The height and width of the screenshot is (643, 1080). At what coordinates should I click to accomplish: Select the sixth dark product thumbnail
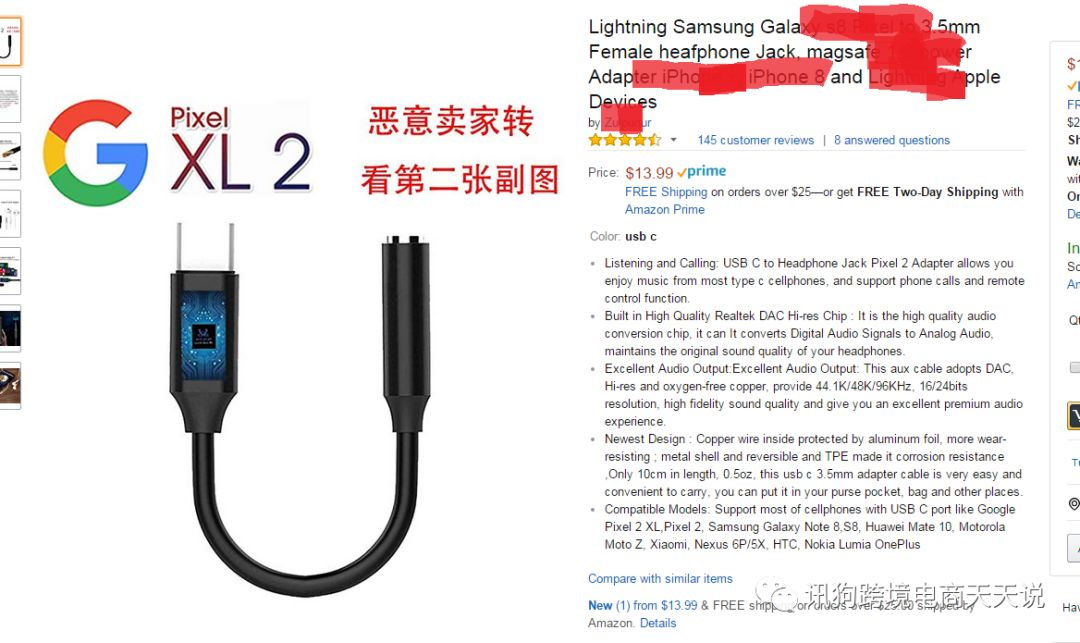click(x=10, y=328)
